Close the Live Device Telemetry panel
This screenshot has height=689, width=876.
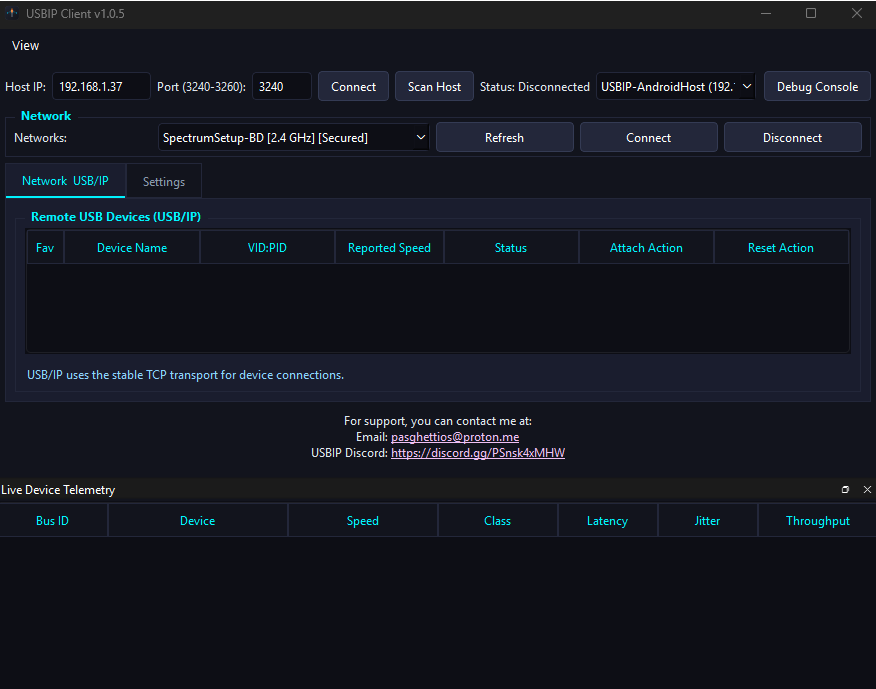867,490
